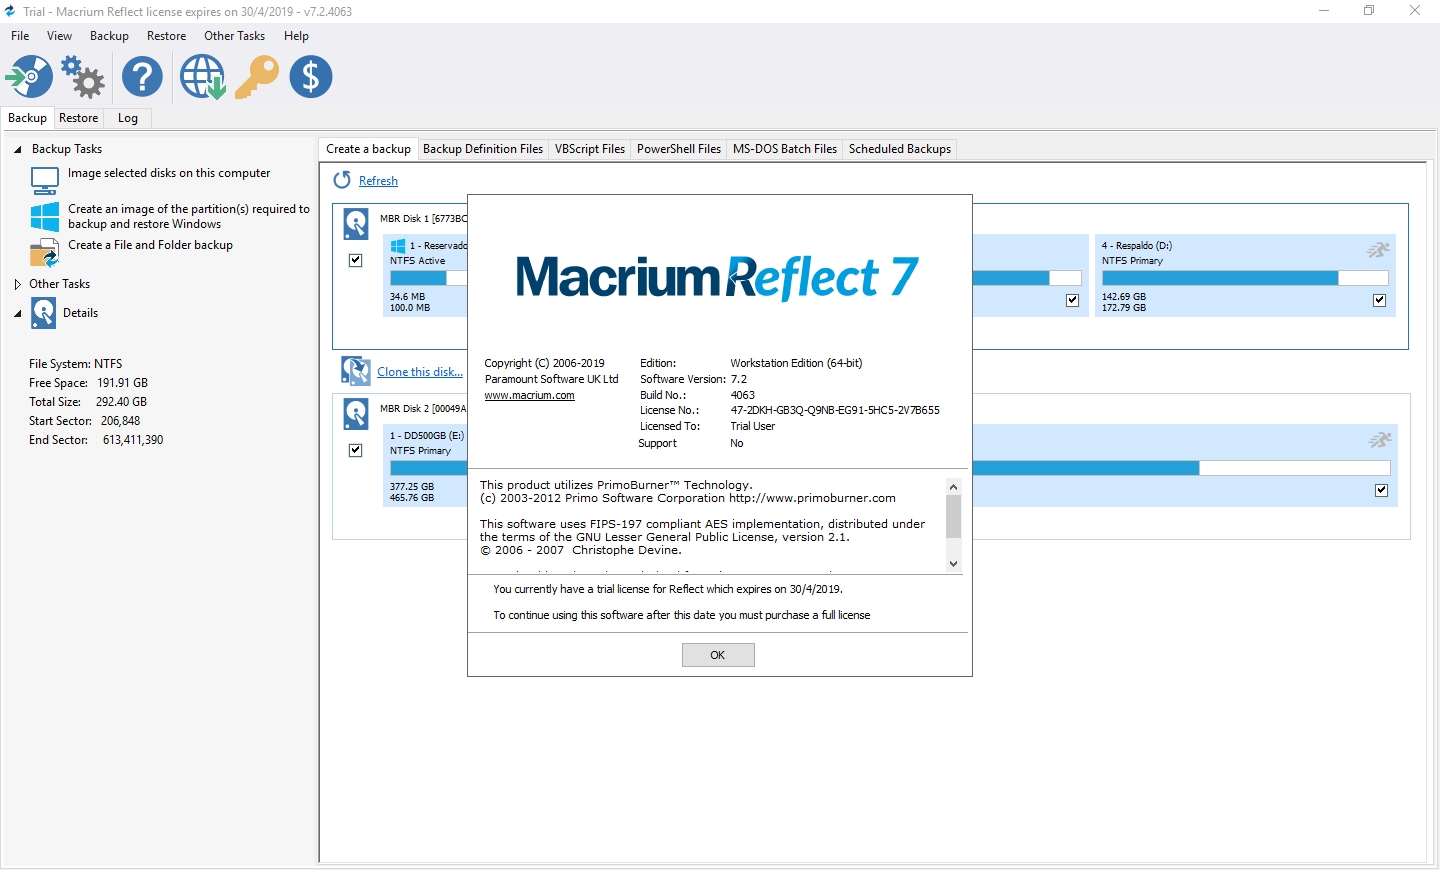The height and width of the screenshot is (870, 1440).
Task: Open the Backup Definition Files tab
Action: 483,149
